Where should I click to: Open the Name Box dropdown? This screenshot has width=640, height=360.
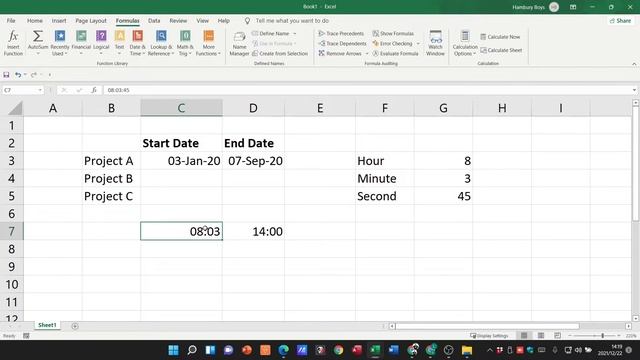40,90
